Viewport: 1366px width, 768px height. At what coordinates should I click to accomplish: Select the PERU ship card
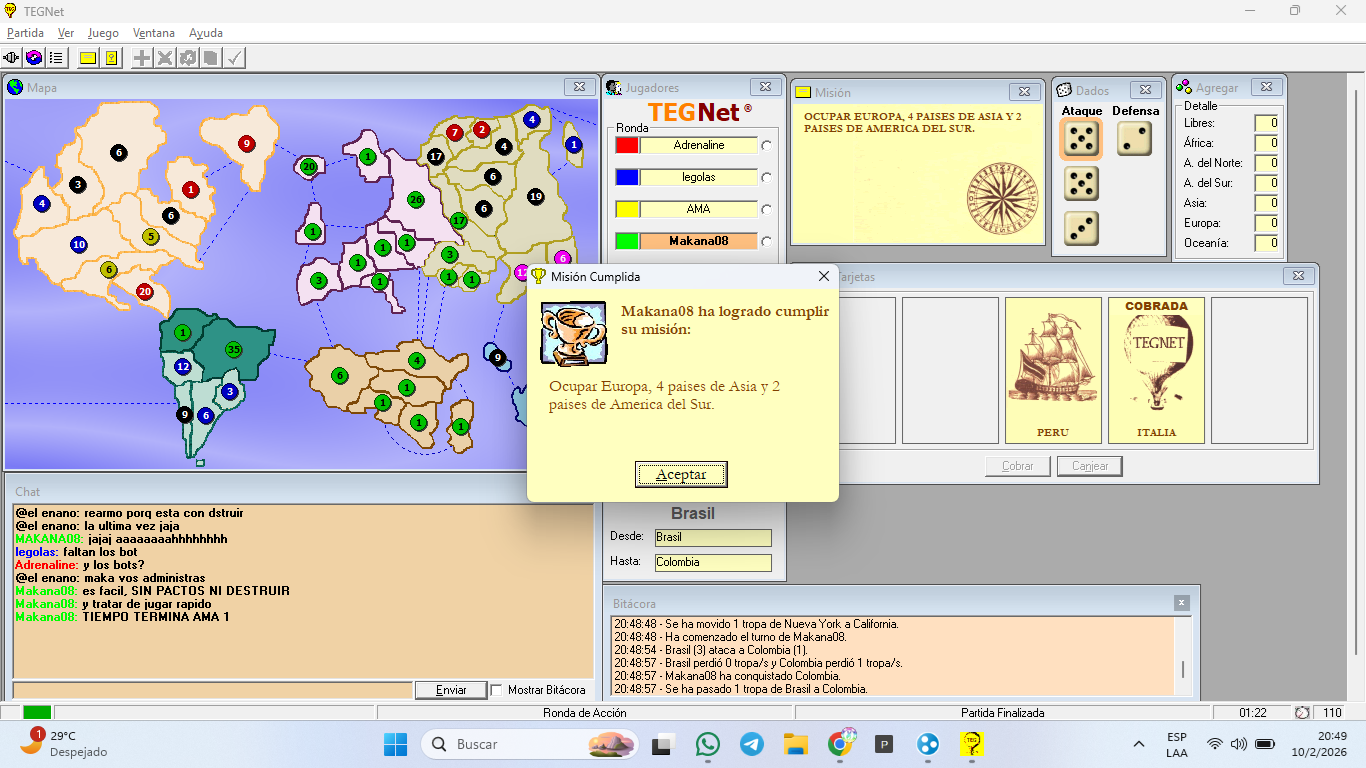pos(1053,370)
